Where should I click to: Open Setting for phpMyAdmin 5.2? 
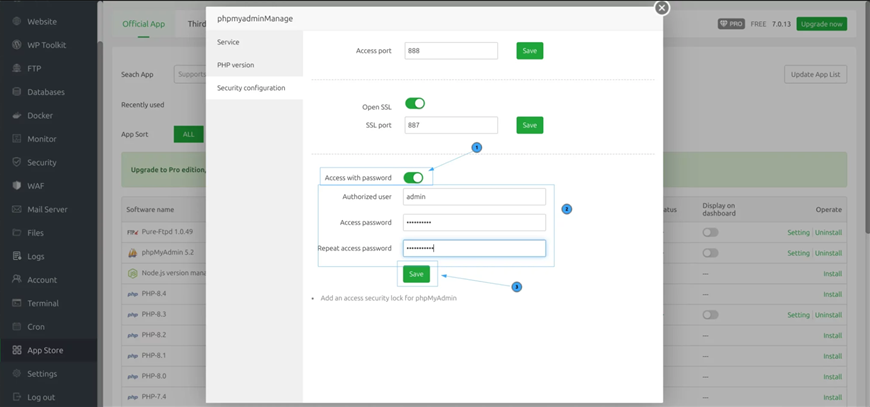pos(798,253)
